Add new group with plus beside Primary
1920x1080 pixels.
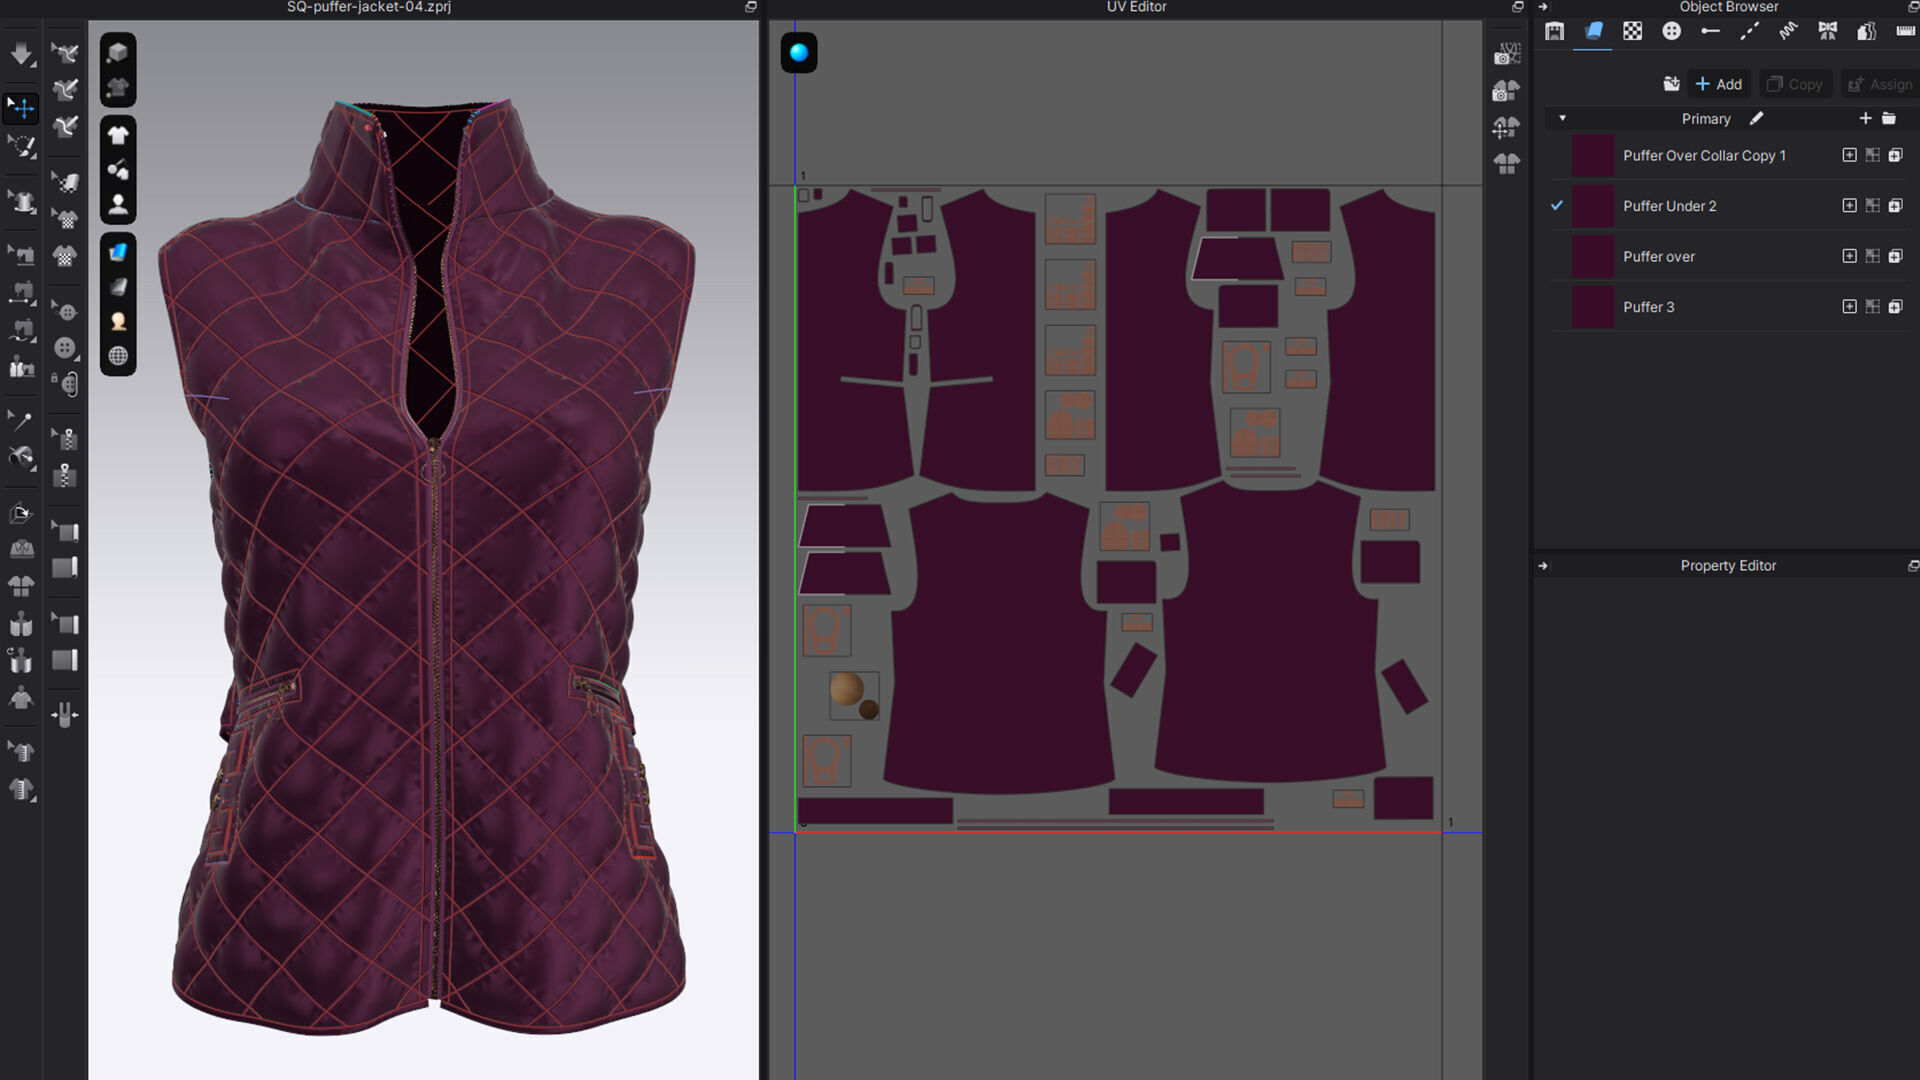(1865, 118)
